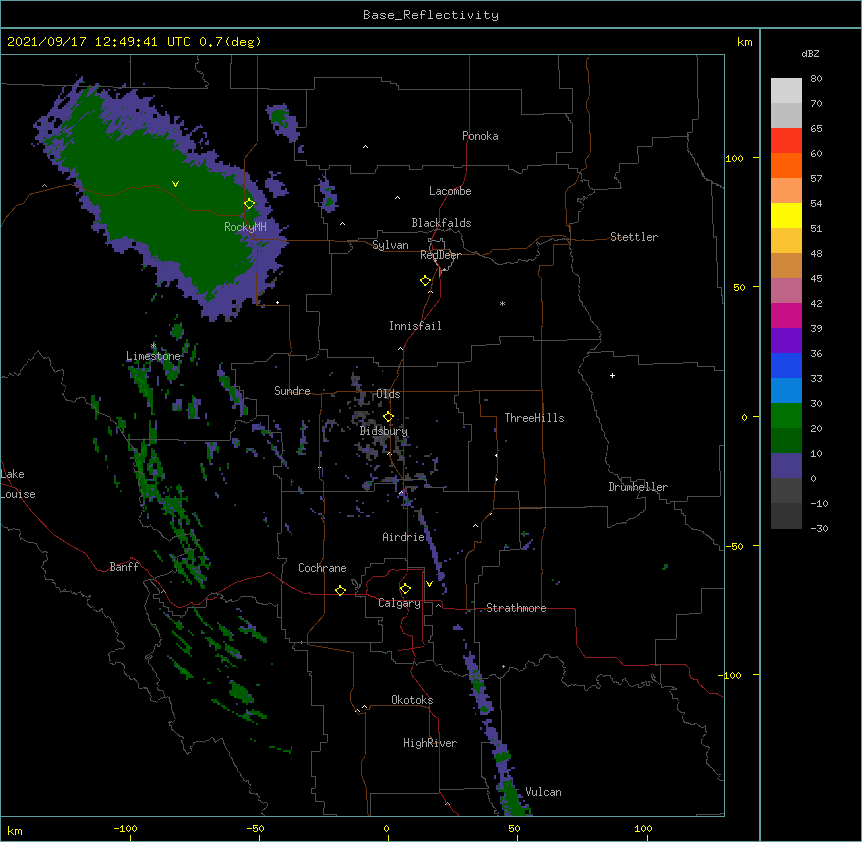Select the magenta 42-39 dBZ legend swatch
This screenshot has height=842, width=862.
[786, 315]
